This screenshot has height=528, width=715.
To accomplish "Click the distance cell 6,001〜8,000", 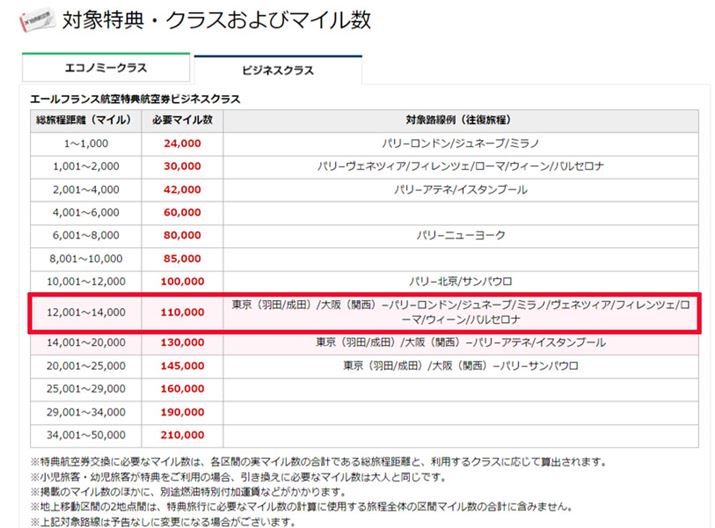I will pyautogui.click(x=86, y=235).
